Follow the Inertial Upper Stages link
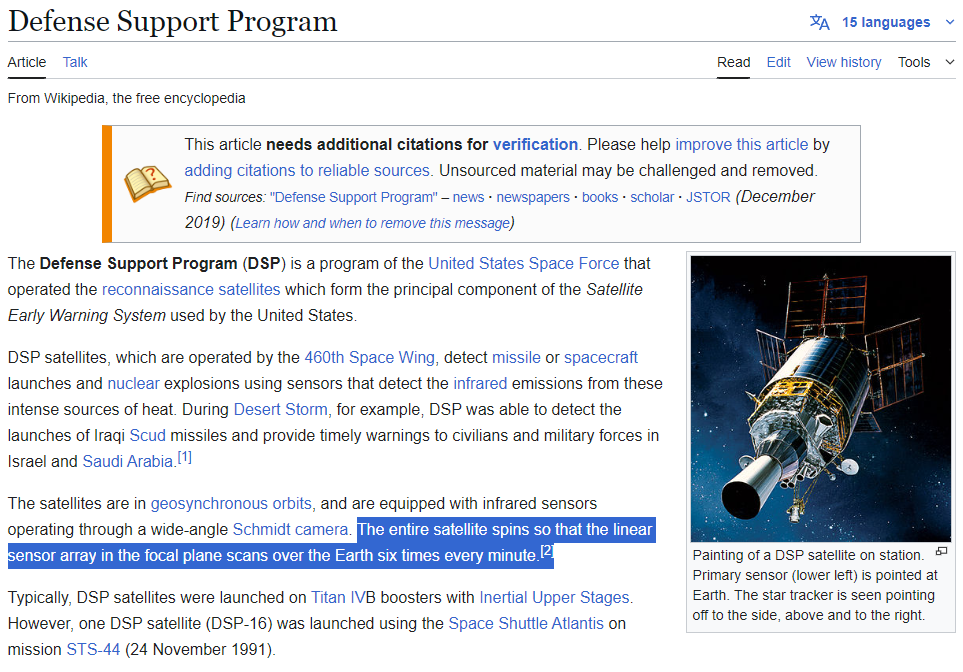The image size is (963, 672). coord(554,597)
